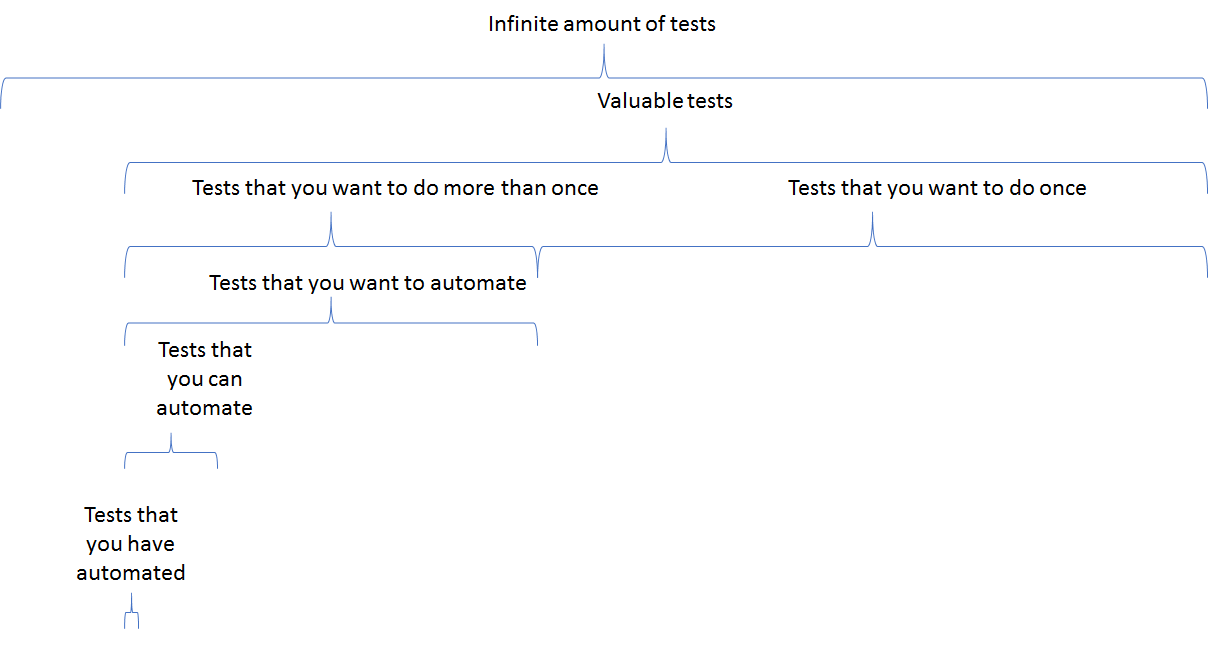This screenshot has width=1229, height=656.
Task: Click the brace under the "more than once" label
Action: point(331,246)
